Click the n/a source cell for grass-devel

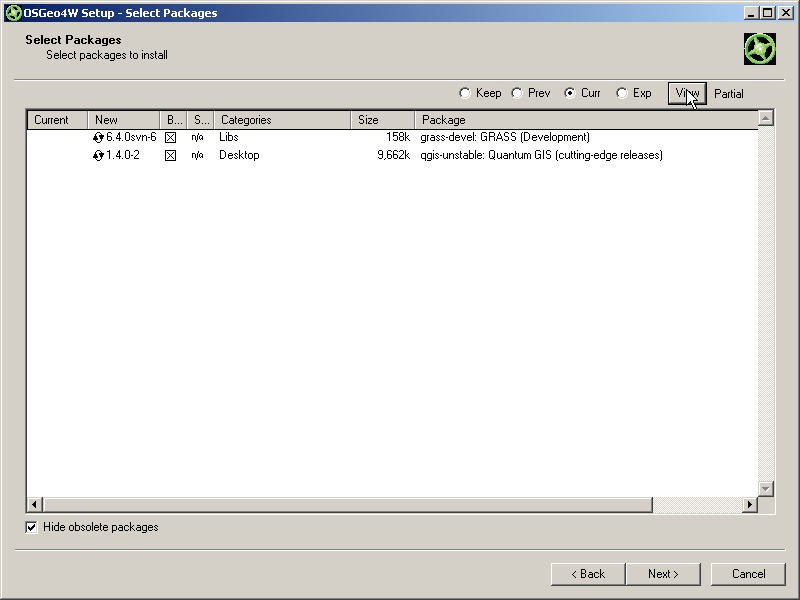[197, 137]
